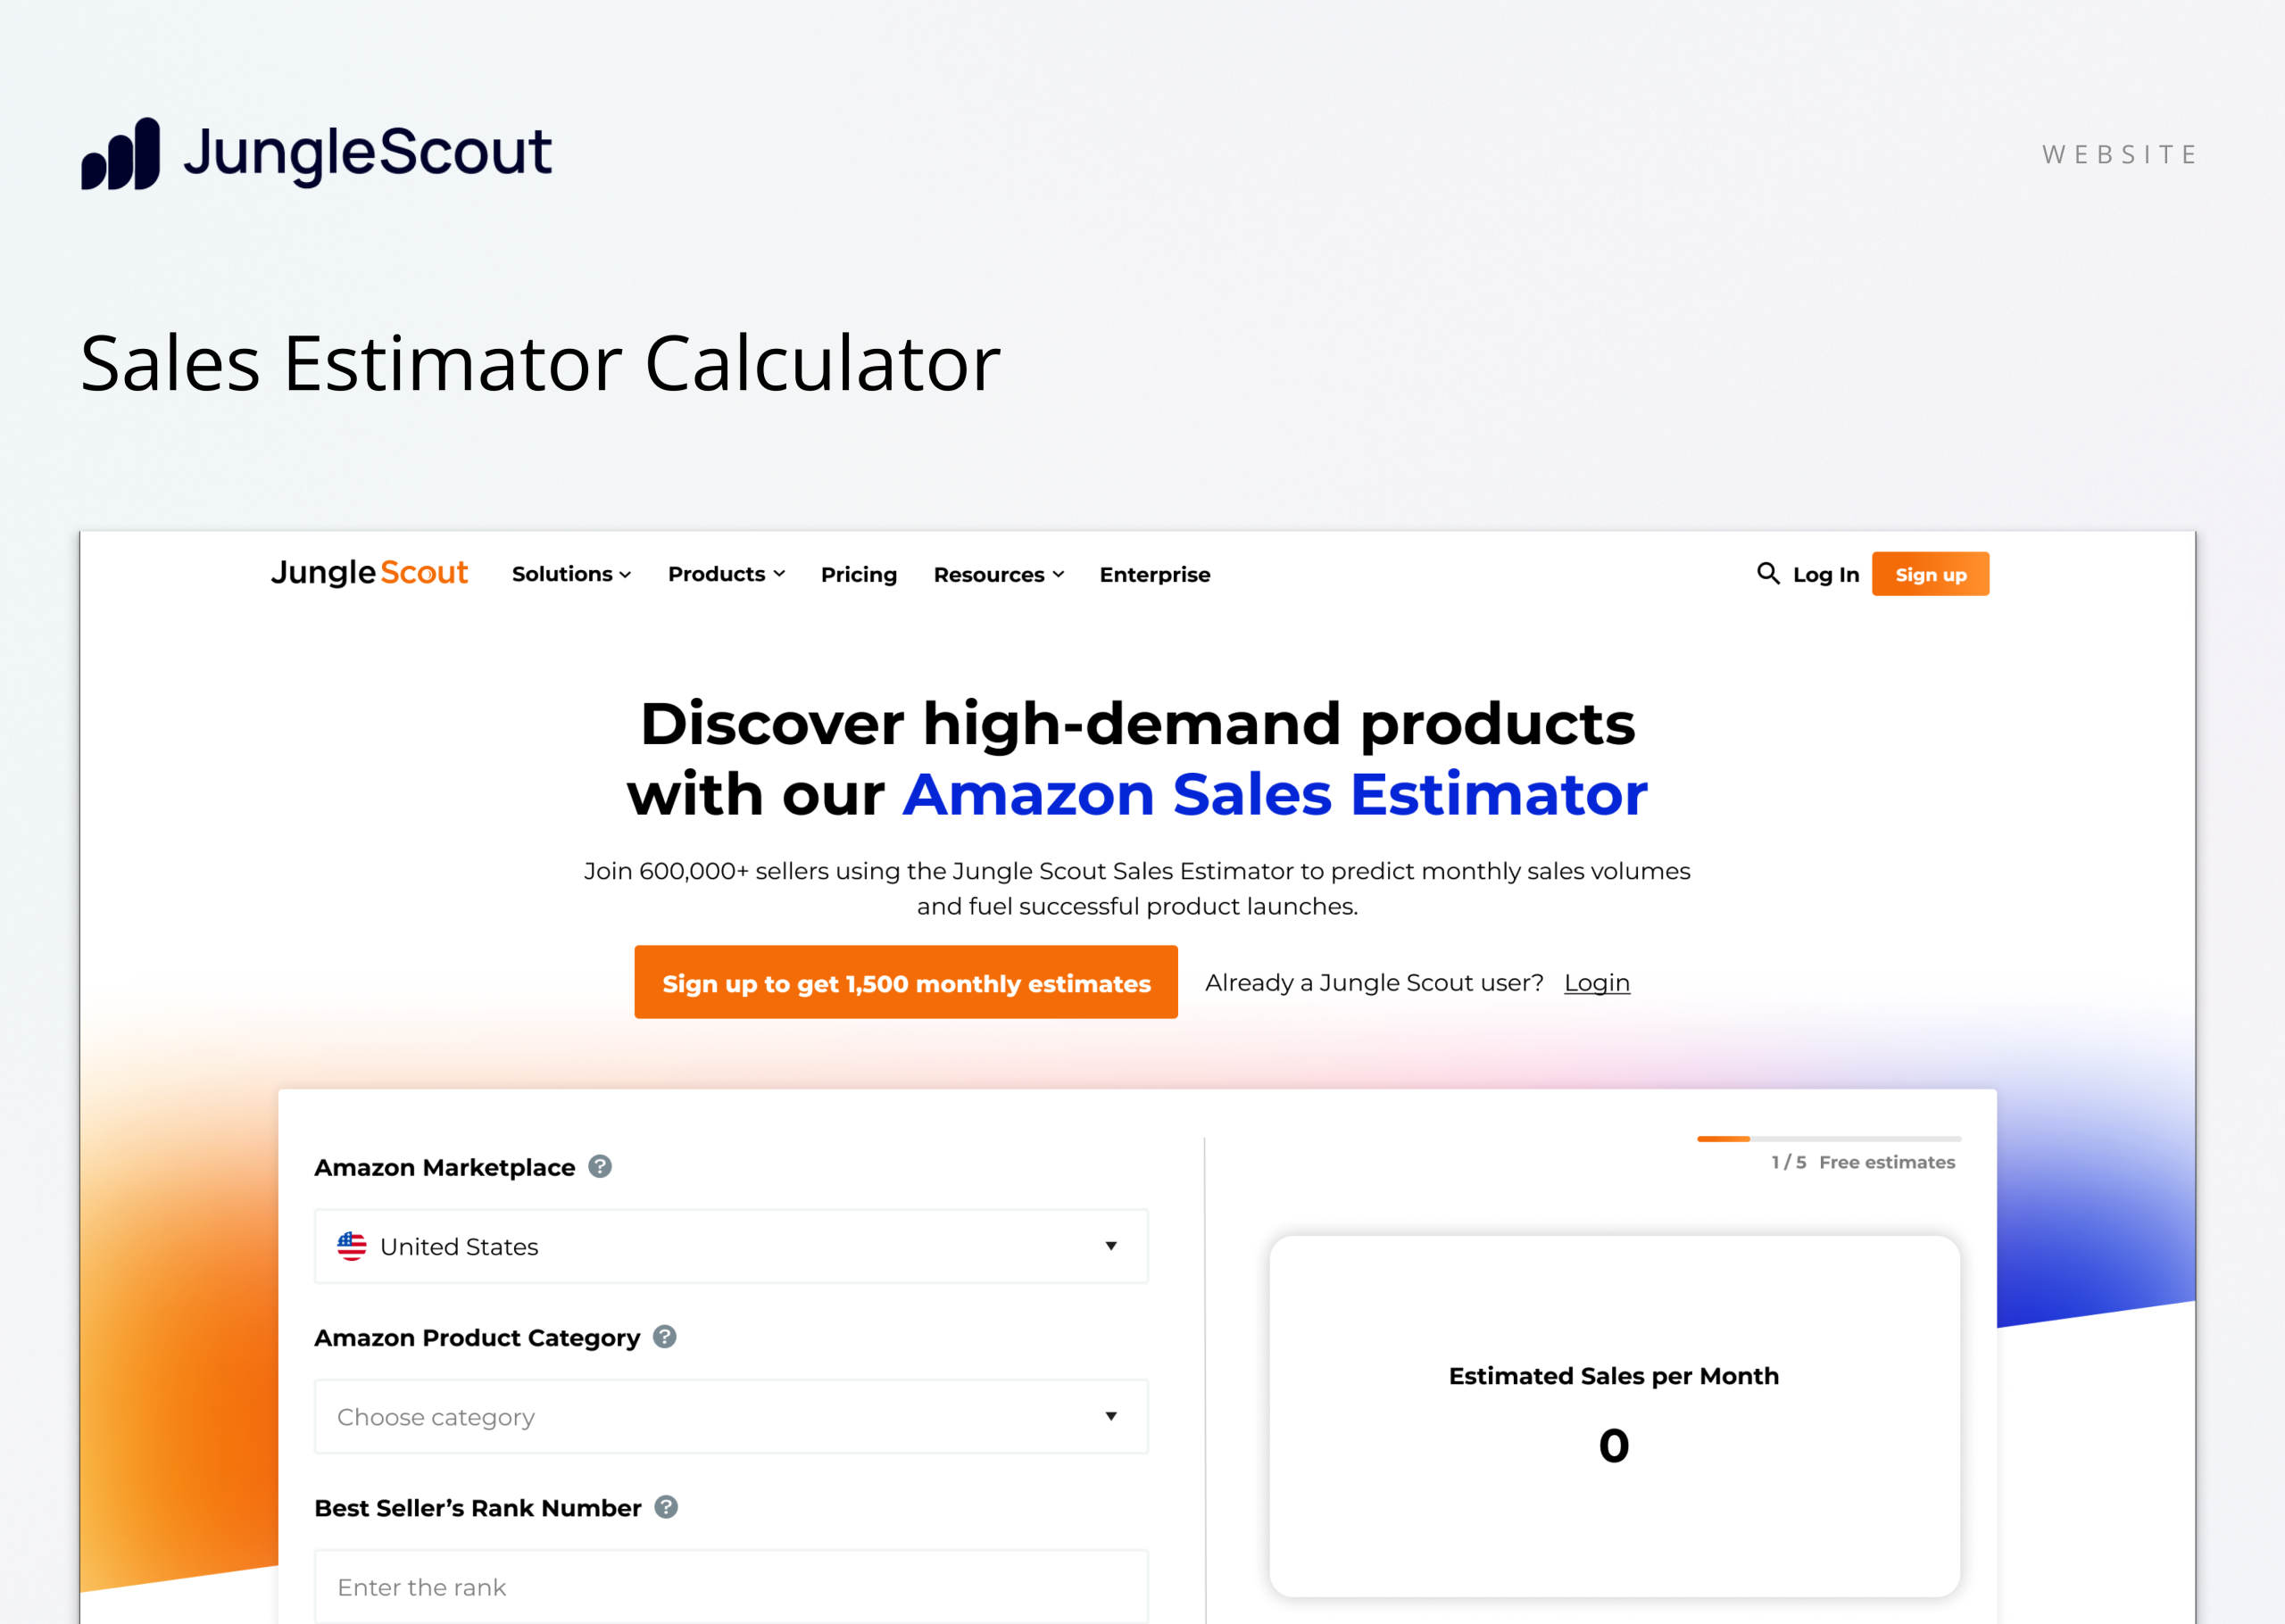Go to the Pricing page
The height and width of the screenshot is (1624, 2285).
tap(858, 575)
